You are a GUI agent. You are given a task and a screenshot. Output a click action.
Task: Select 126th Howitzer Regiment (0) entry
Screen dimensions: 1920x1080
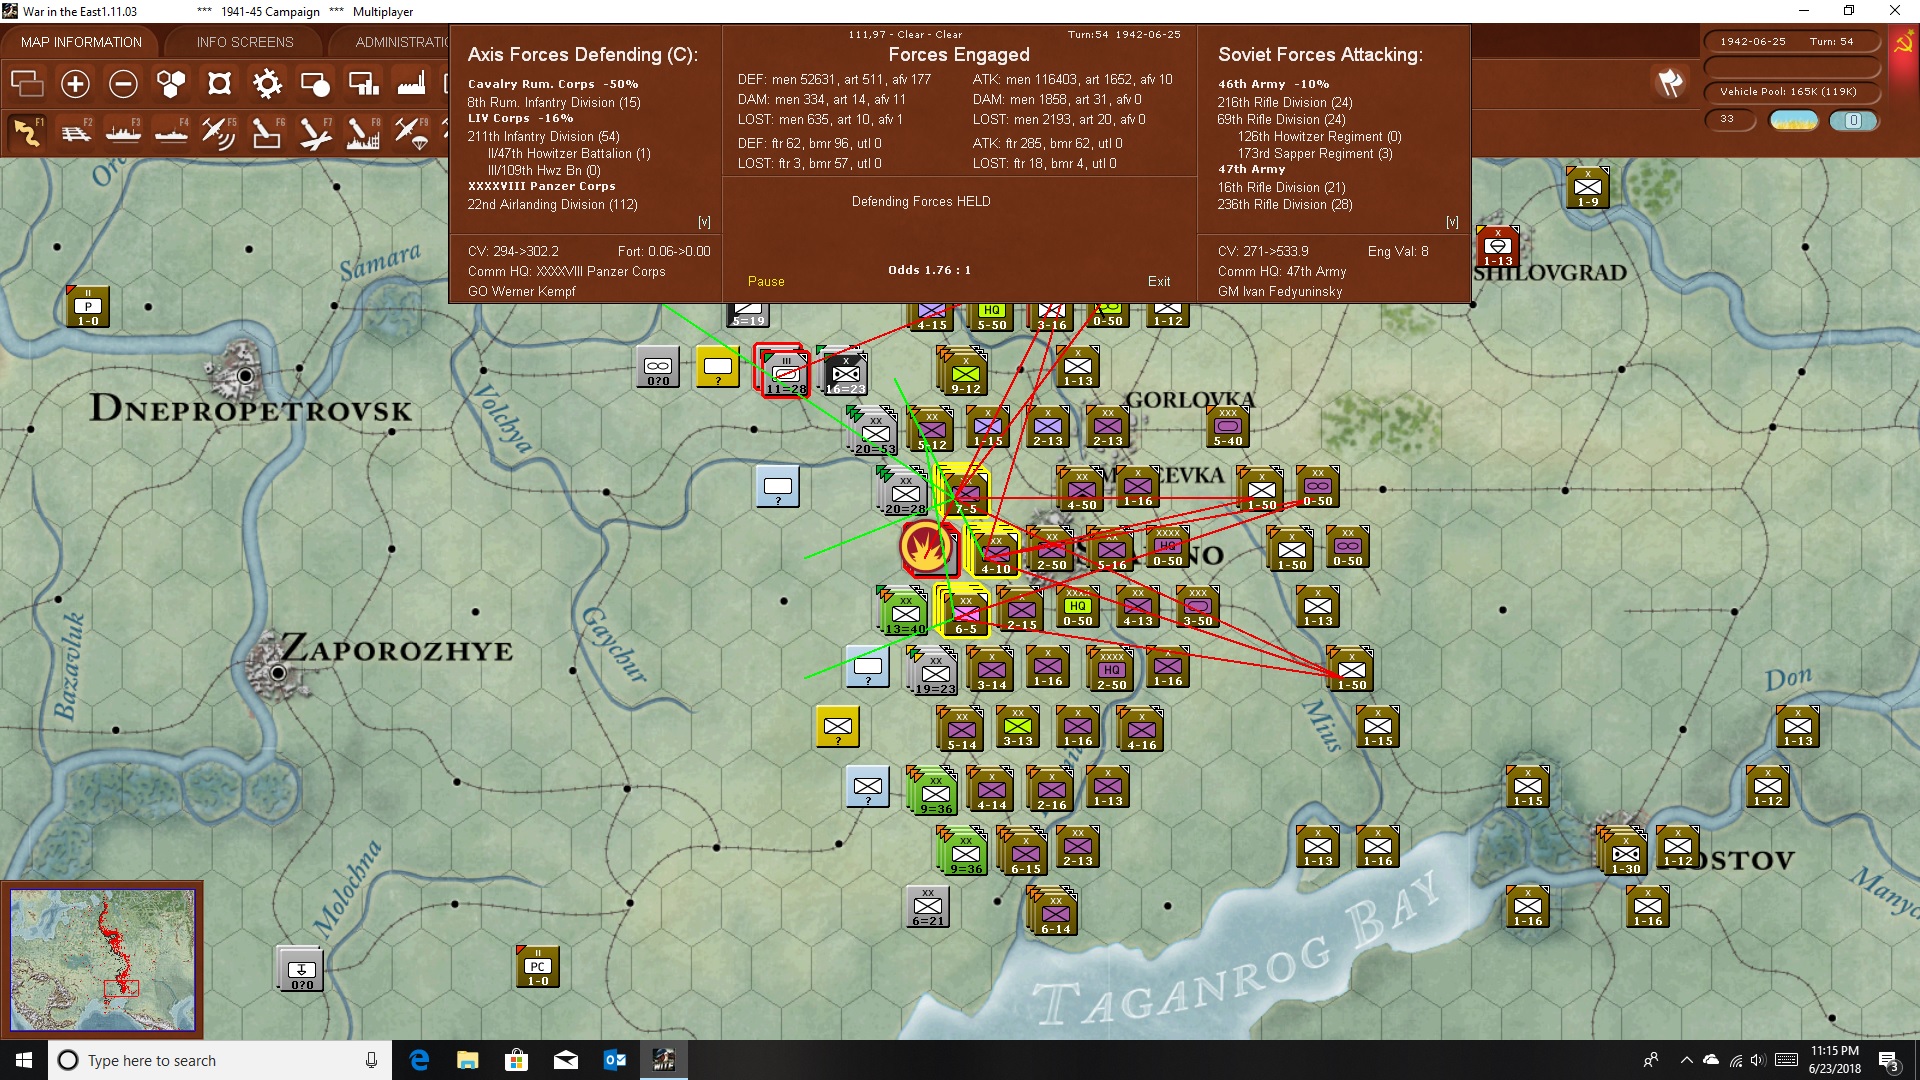1319,137
